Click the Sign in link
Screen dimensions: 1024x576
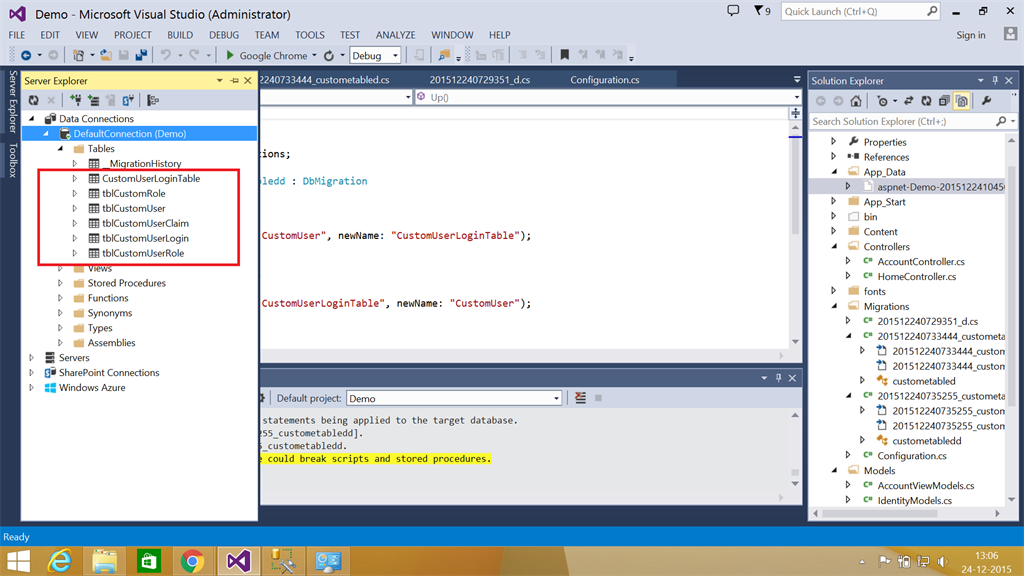pyautogui.click(x=970, y=35)
